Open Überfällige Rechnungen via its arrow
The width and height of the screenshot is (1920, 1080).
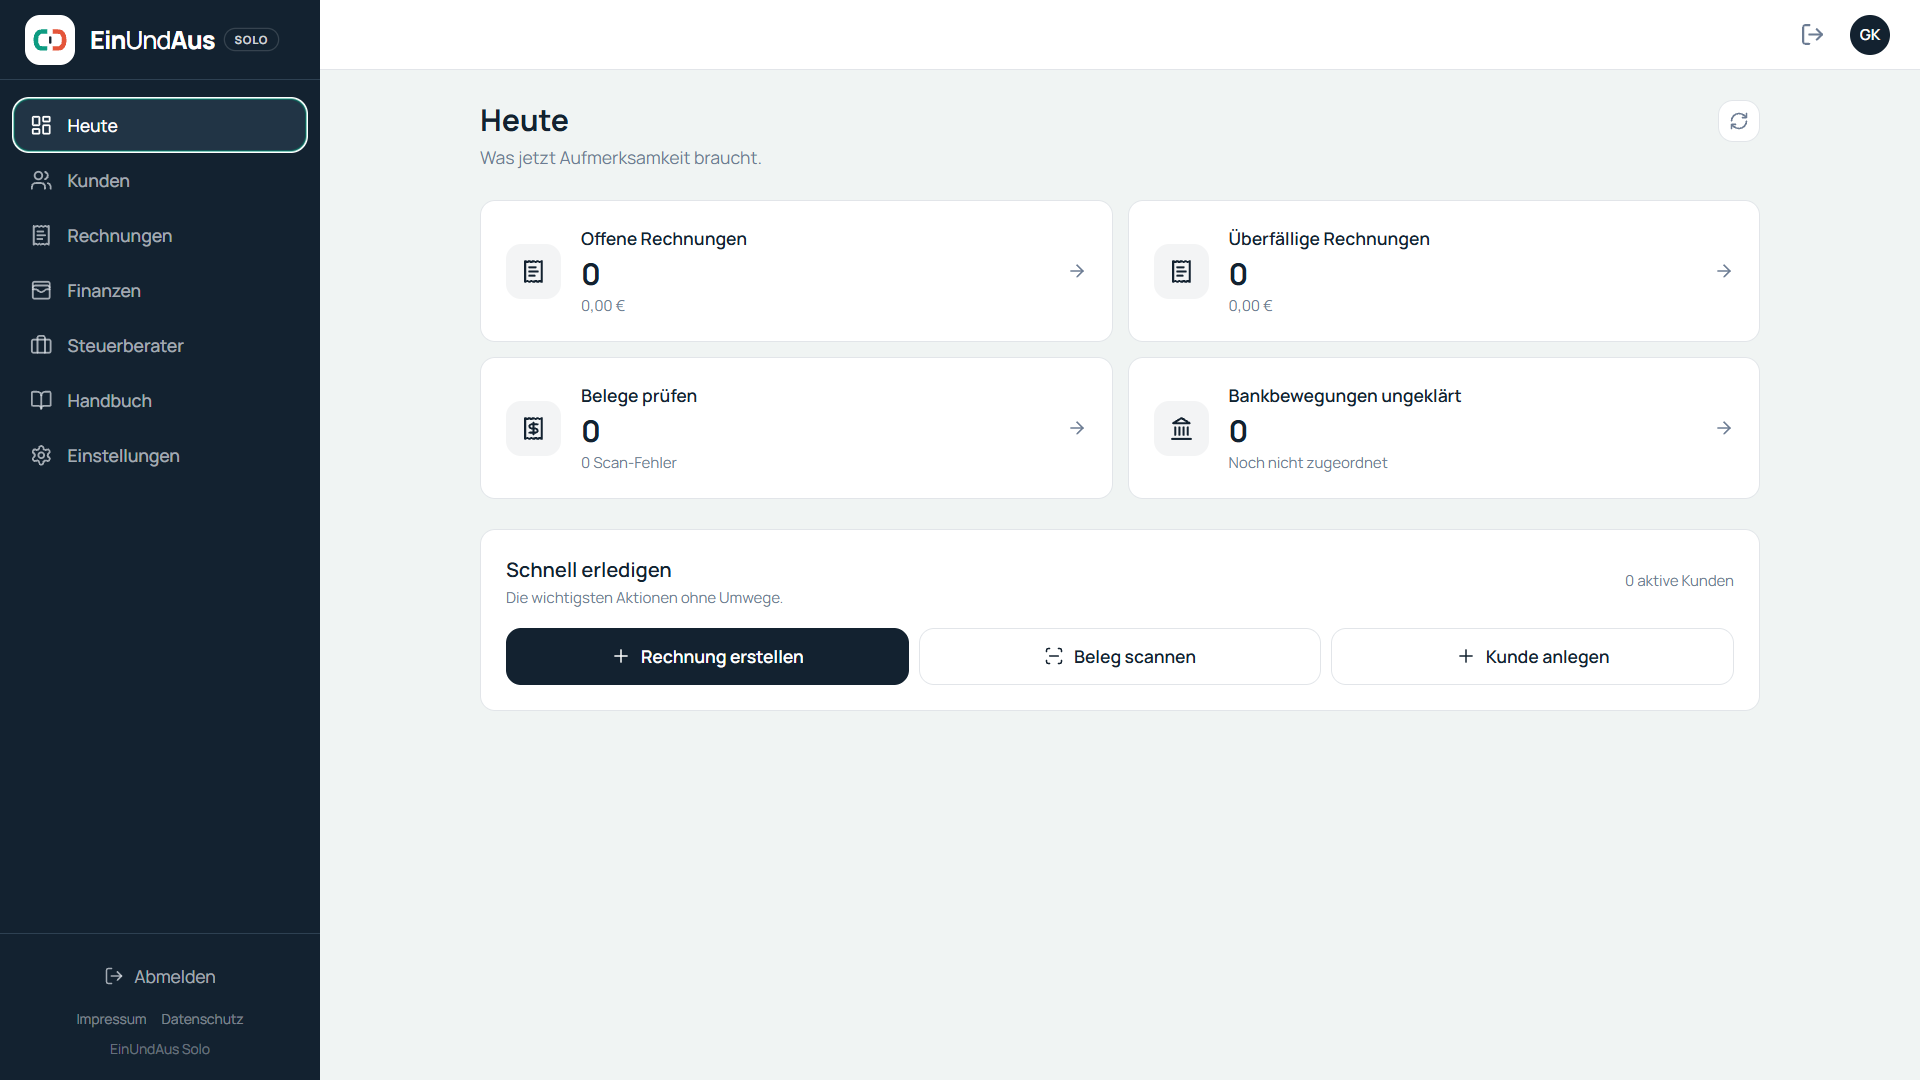pyautogui.click(x=1724, y=271)
